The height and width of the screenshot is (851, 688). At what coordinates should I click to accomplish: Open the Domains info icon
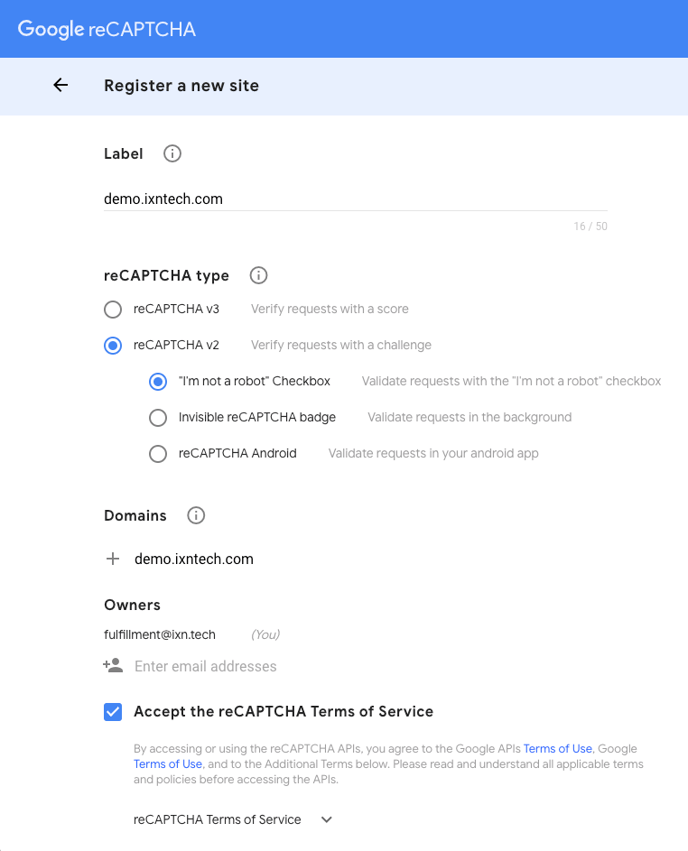point(196,515)
